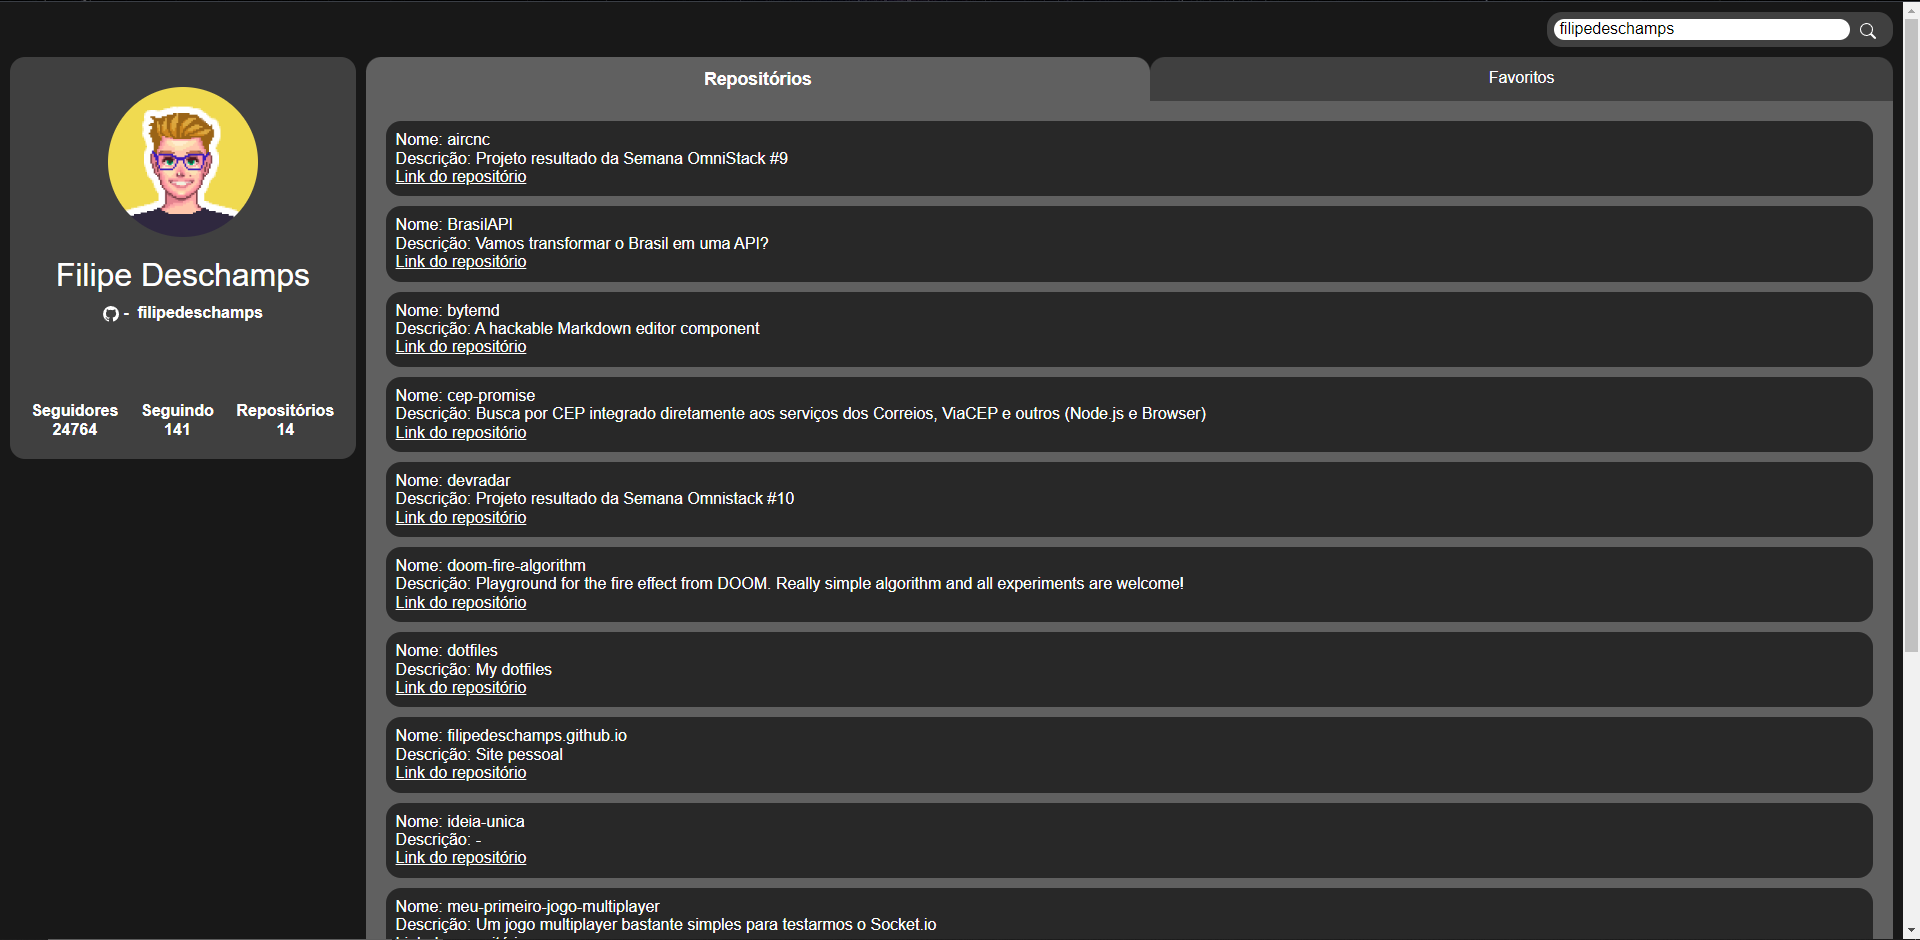Open the doom-fire-algorithm repository link
Image resolution: width=1920 pixels, height=940 pixels.
pyautogui.click(x=461, y=603)
